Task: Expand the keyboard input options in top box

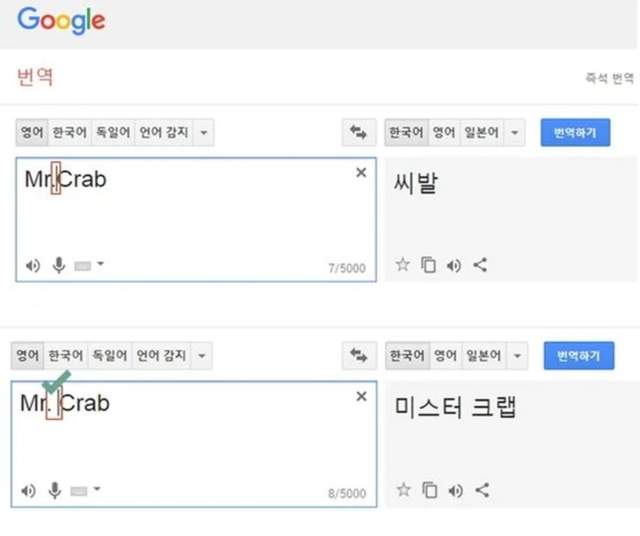Action: 100,265
